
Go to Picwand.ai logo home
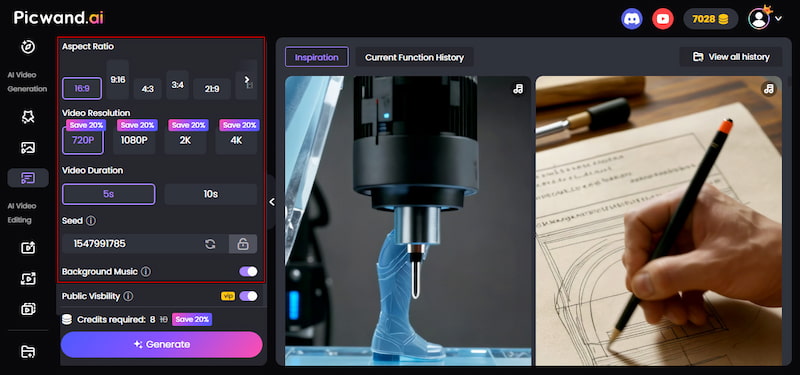tap(58, 17)
